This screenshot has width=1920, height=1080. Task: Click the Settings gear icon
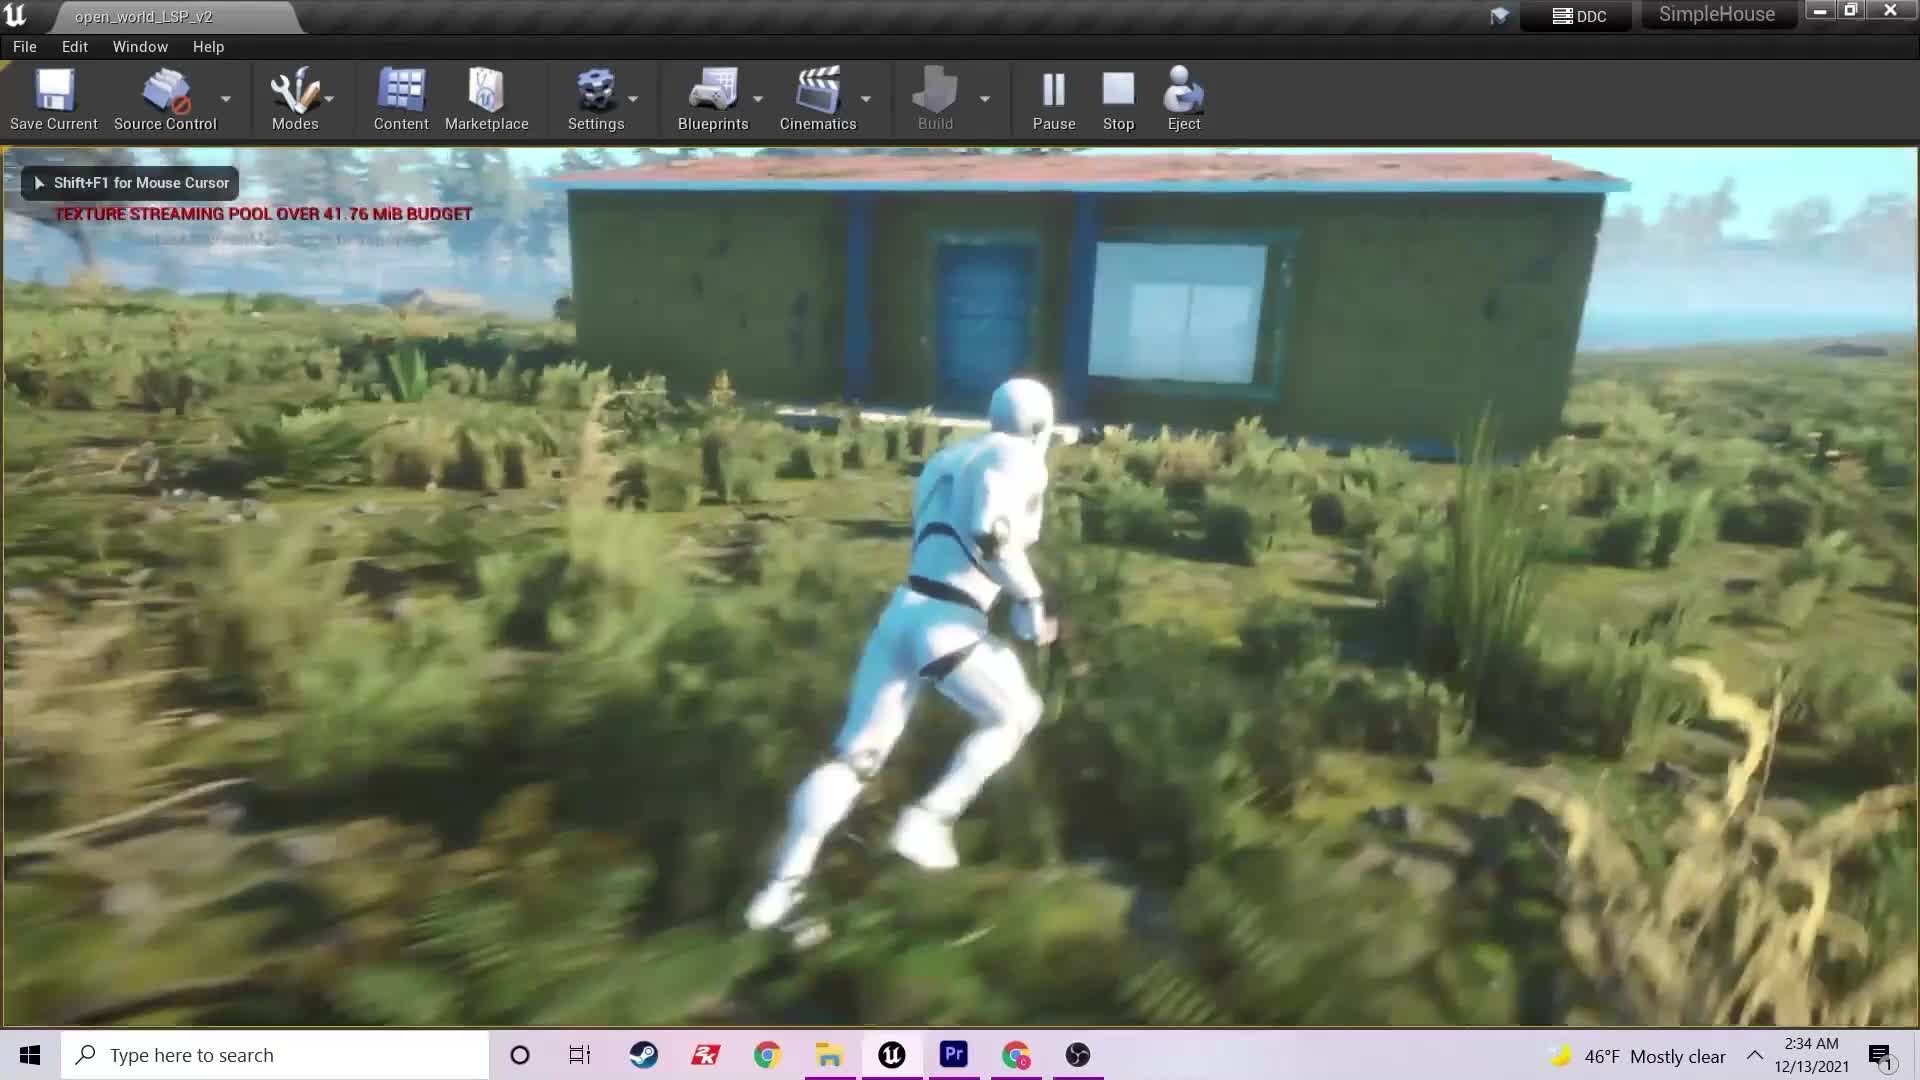(x=595, y=91)
